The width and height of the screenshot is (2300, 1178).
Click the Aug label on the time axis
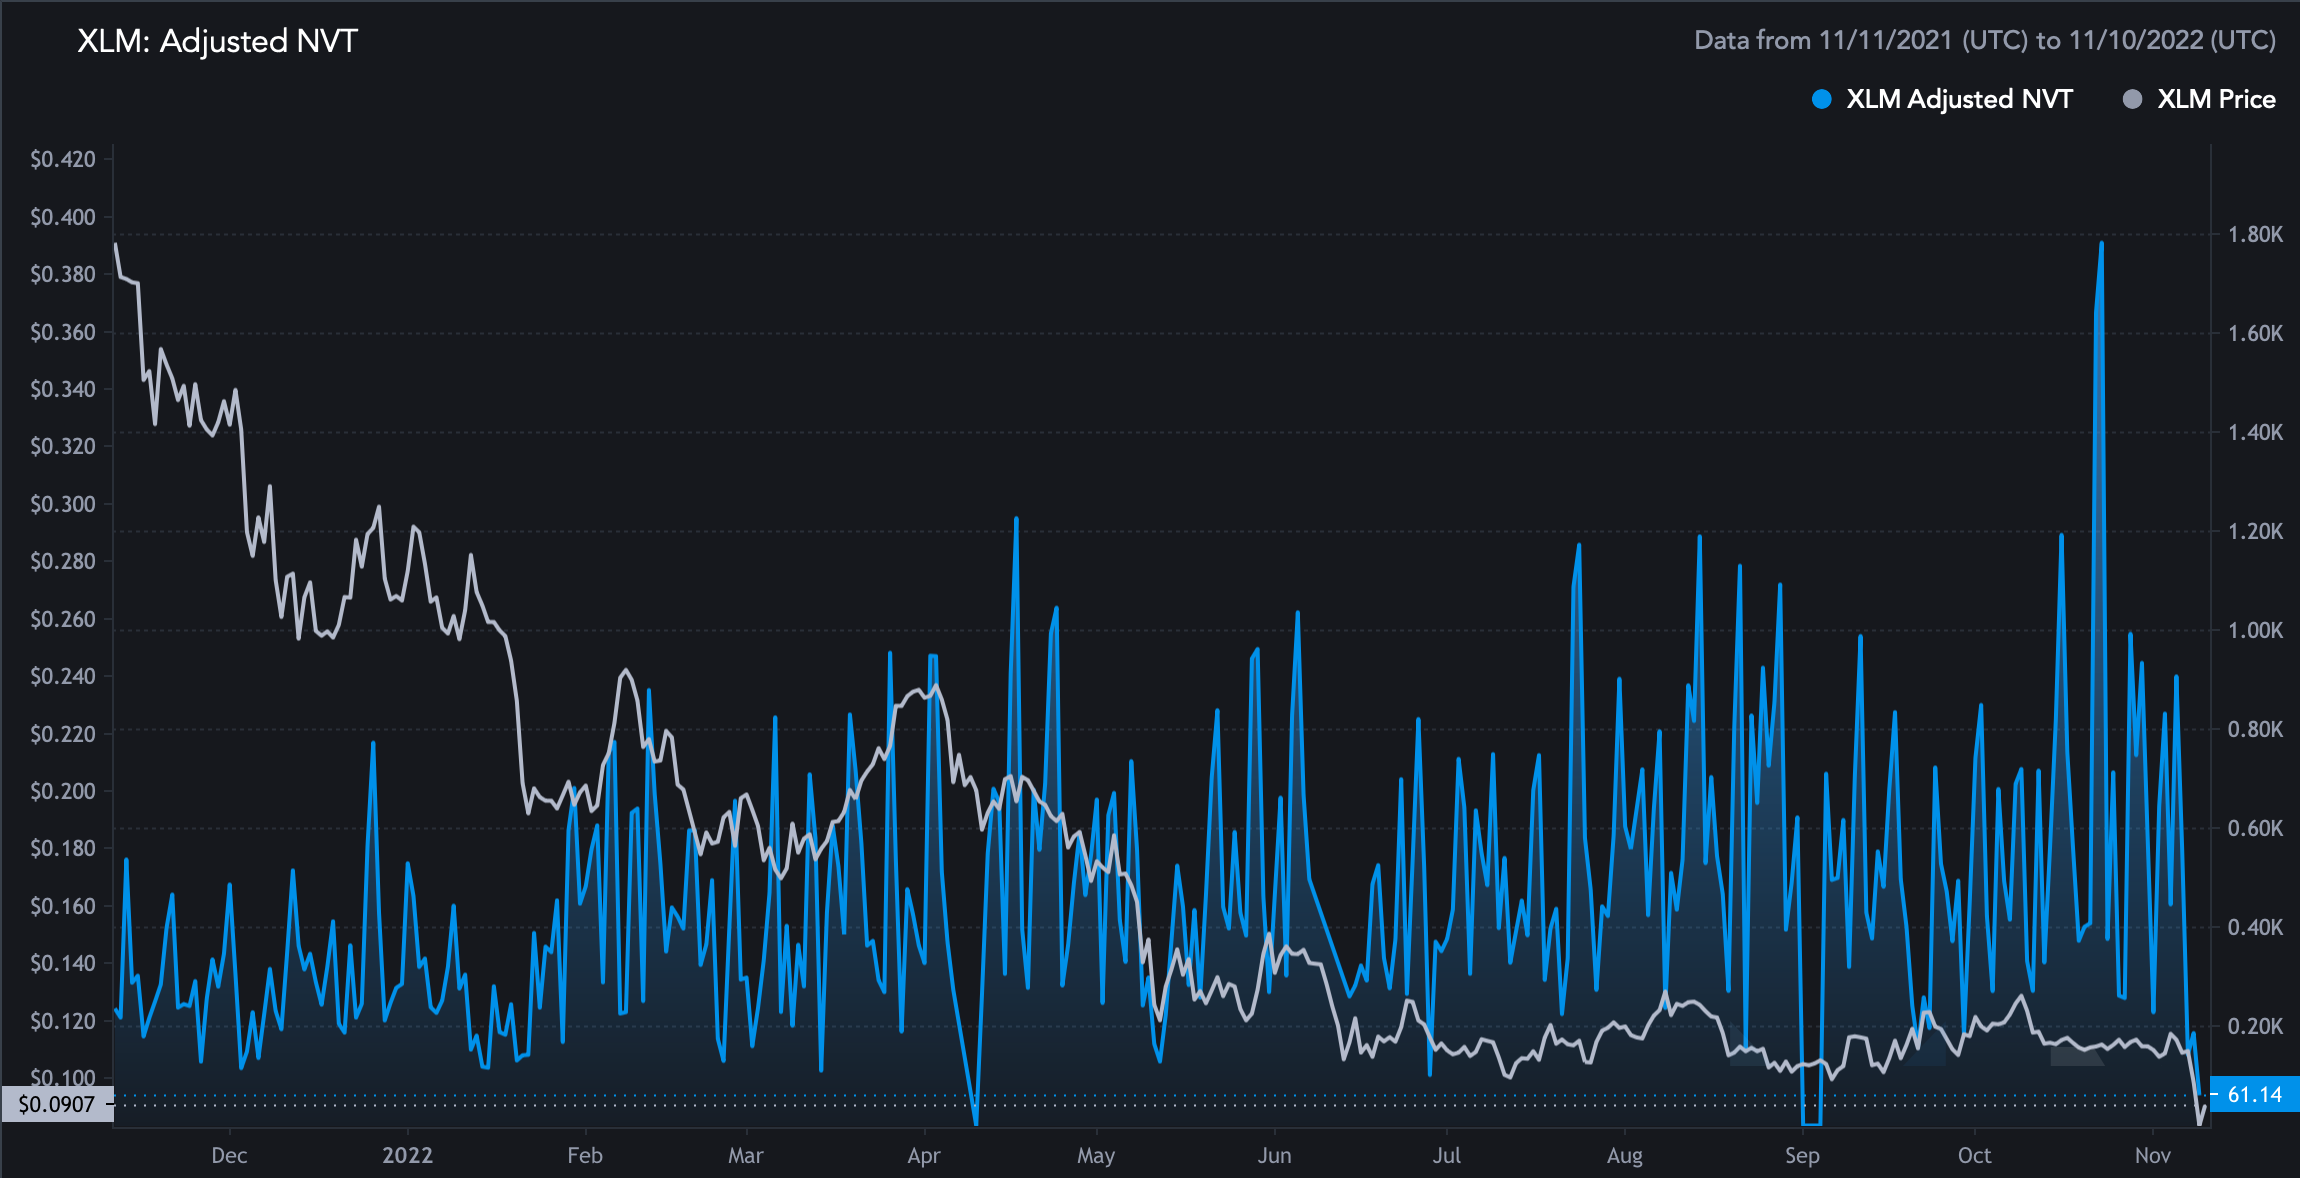(1624, 1156)
